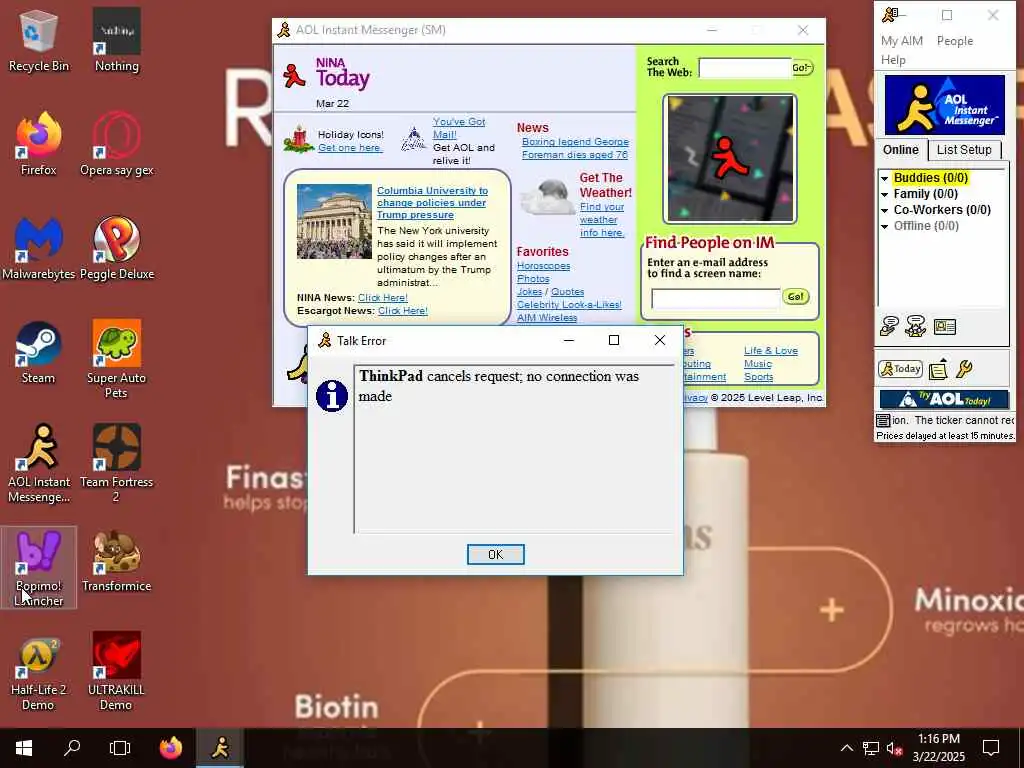Click Escargot News Click Here link
This screenshot has height=768, width=1024.
[403, 311]
